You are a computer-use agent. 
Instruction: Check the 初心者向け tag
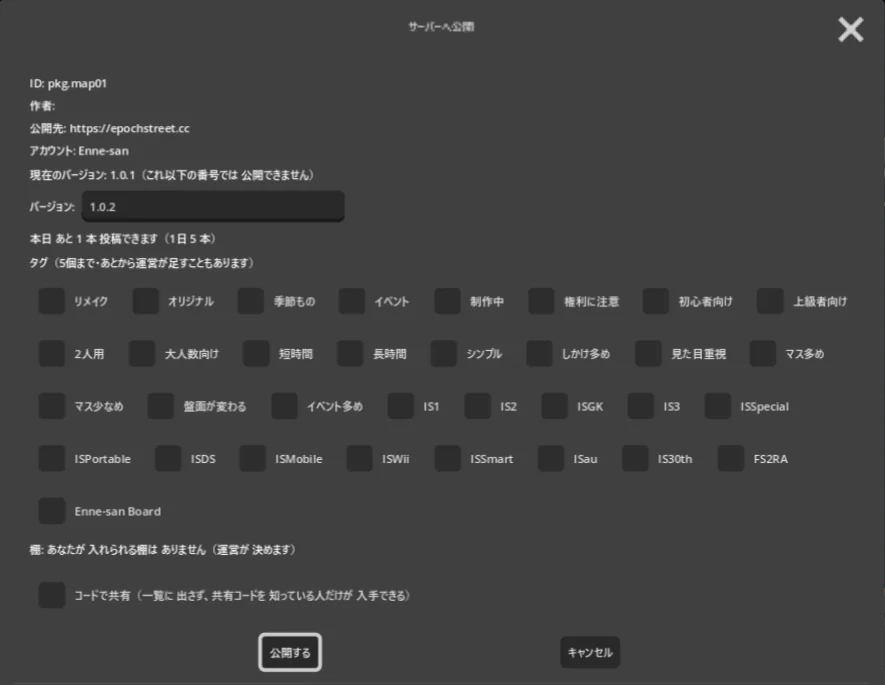click(x=656, y=301)
